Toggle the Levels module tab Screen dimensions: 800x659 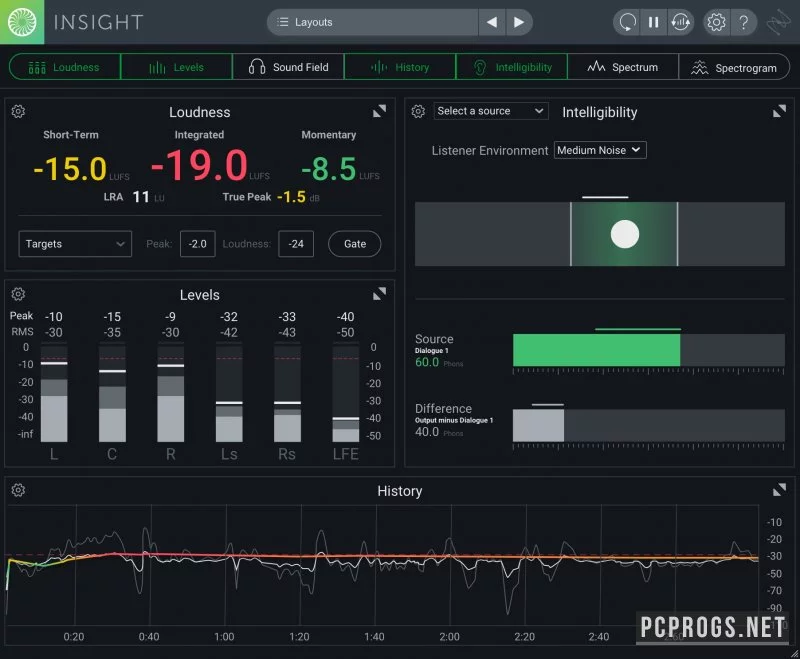[177, 67]
